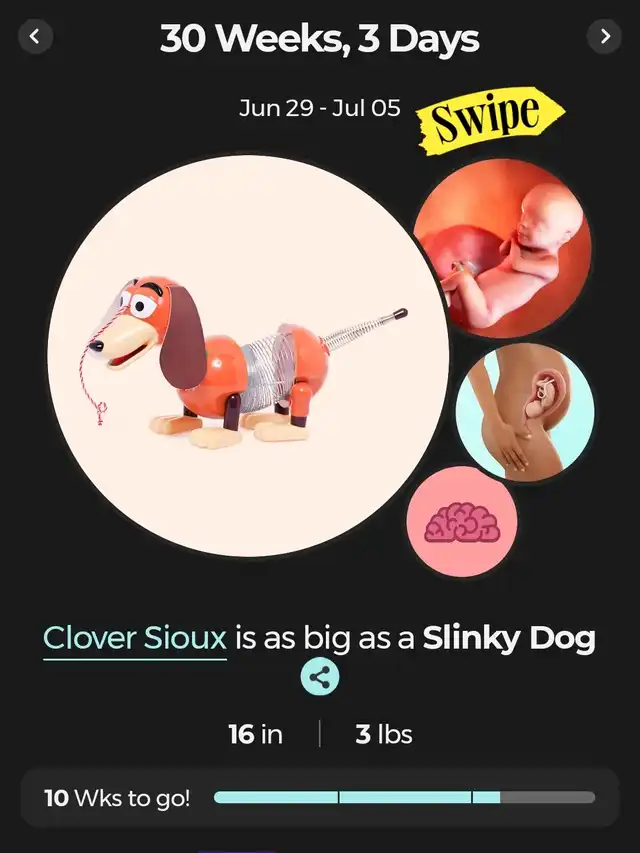Tap the 10 Wks to go! label
Screen dimensions: 640x853
(x=117, y=798)
